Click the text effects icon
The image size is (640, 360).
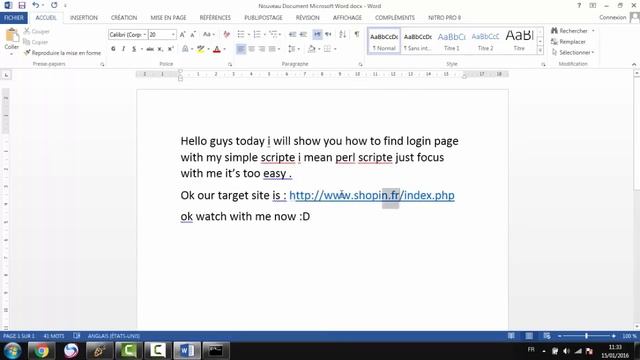click(x=185, y=49)
